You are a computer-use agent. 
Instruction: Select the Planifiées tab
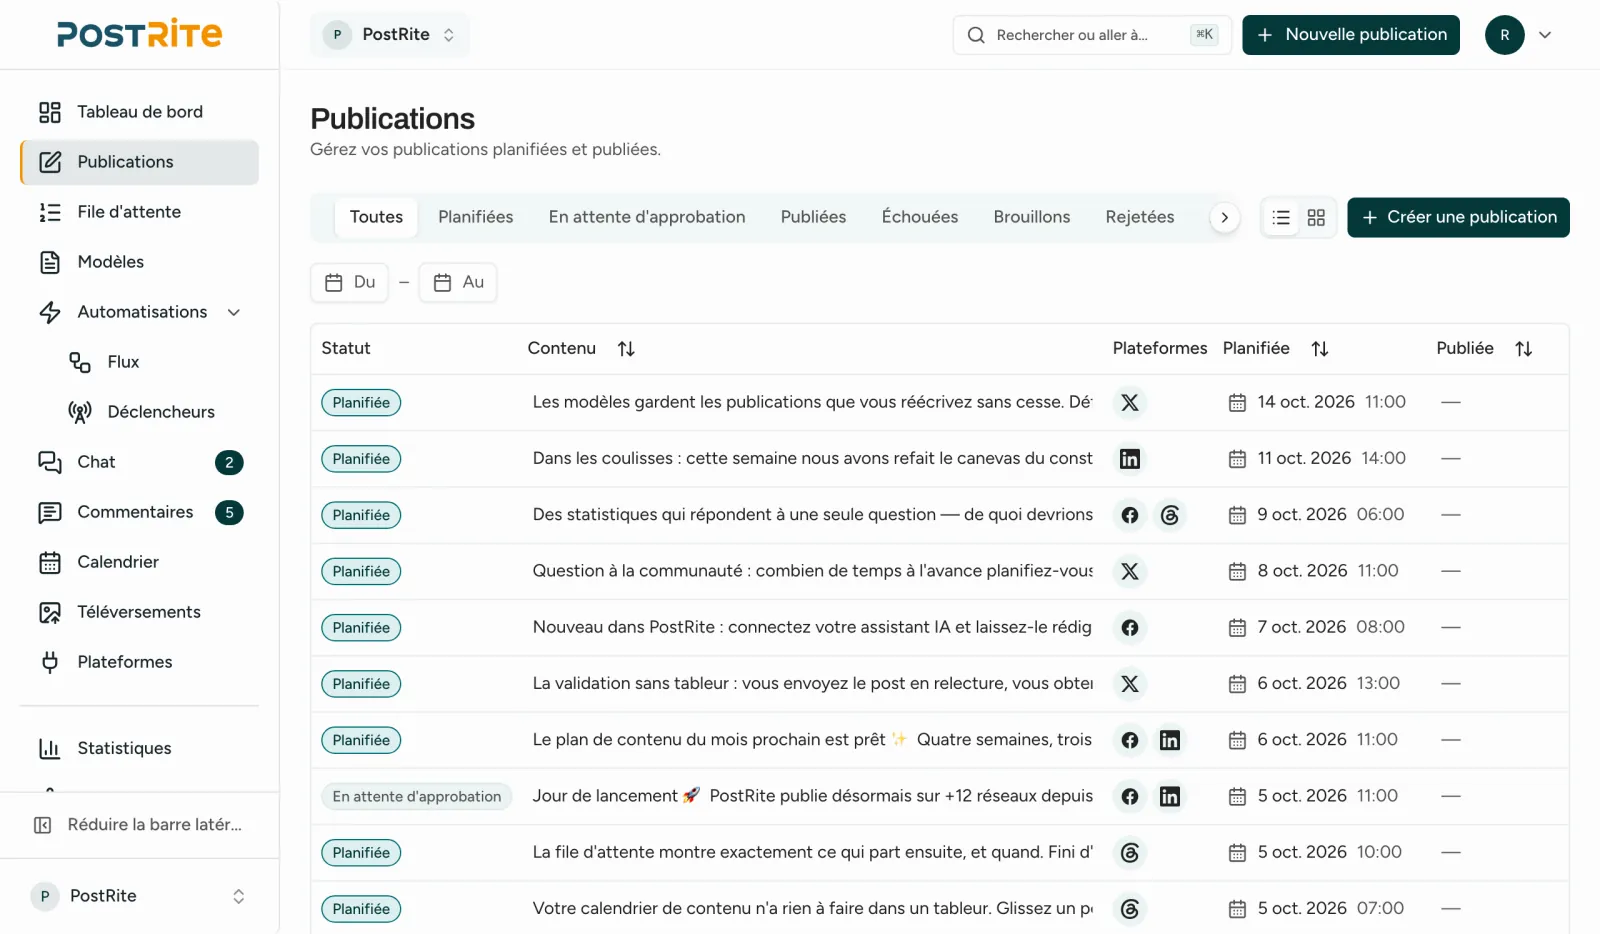pyautogui.click(x=476, y=217)
